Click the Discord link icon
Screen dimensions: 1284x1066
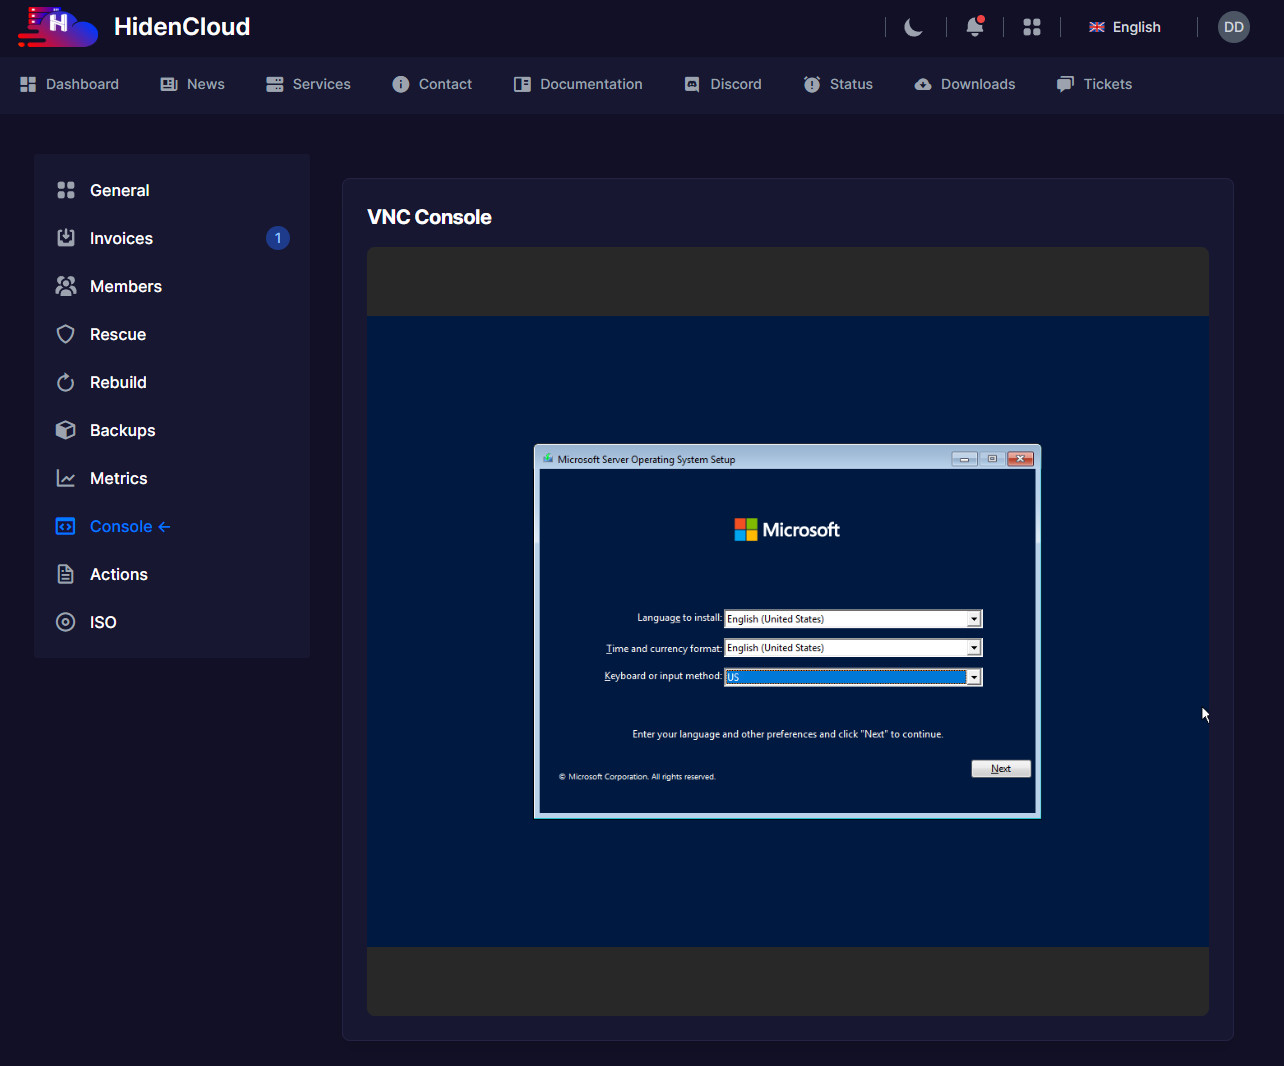tap(692, 84)
